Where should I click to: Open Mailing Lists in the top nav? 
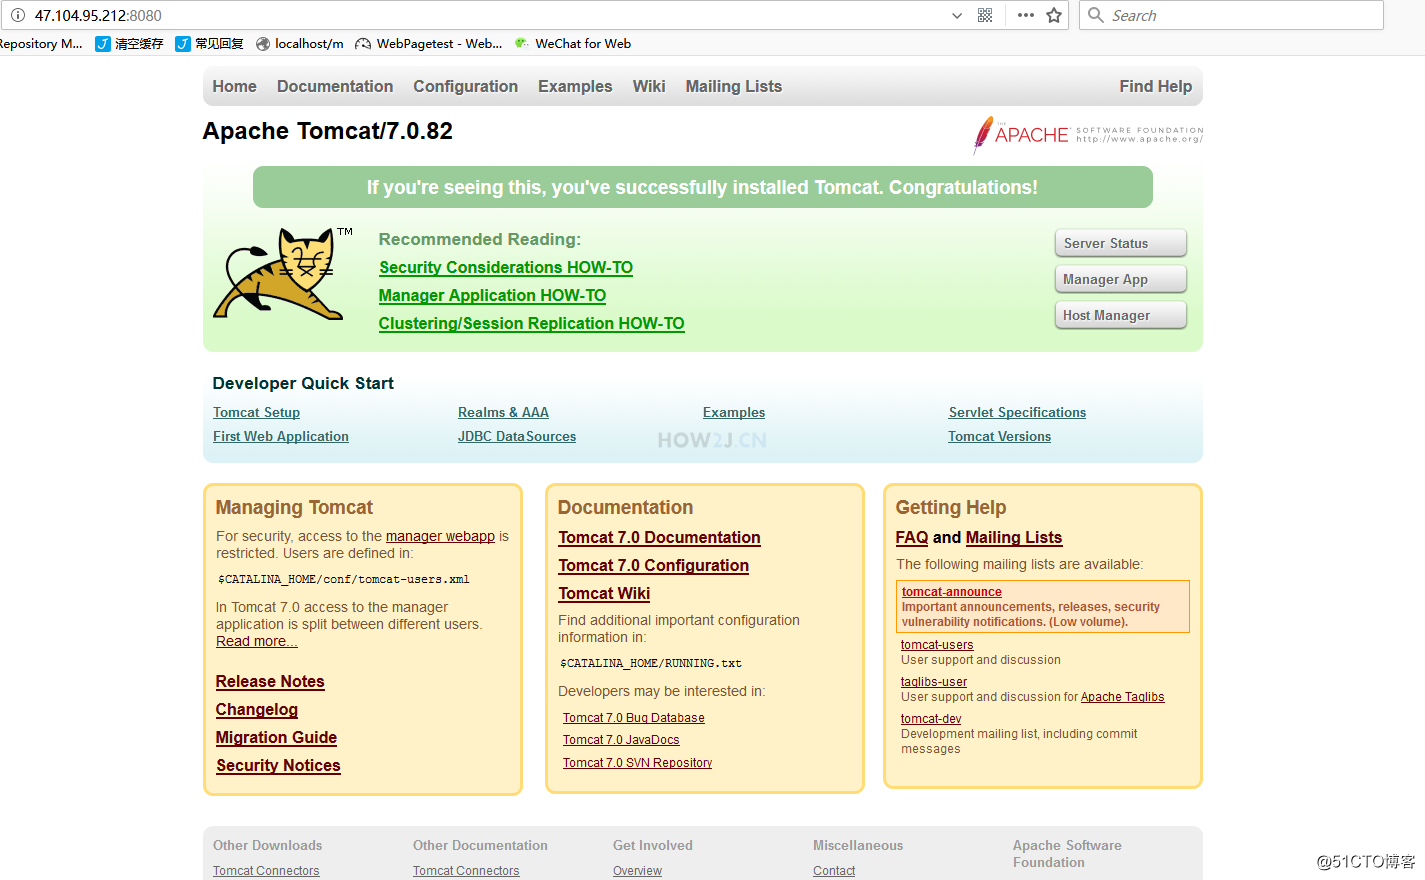pos(734,86)
